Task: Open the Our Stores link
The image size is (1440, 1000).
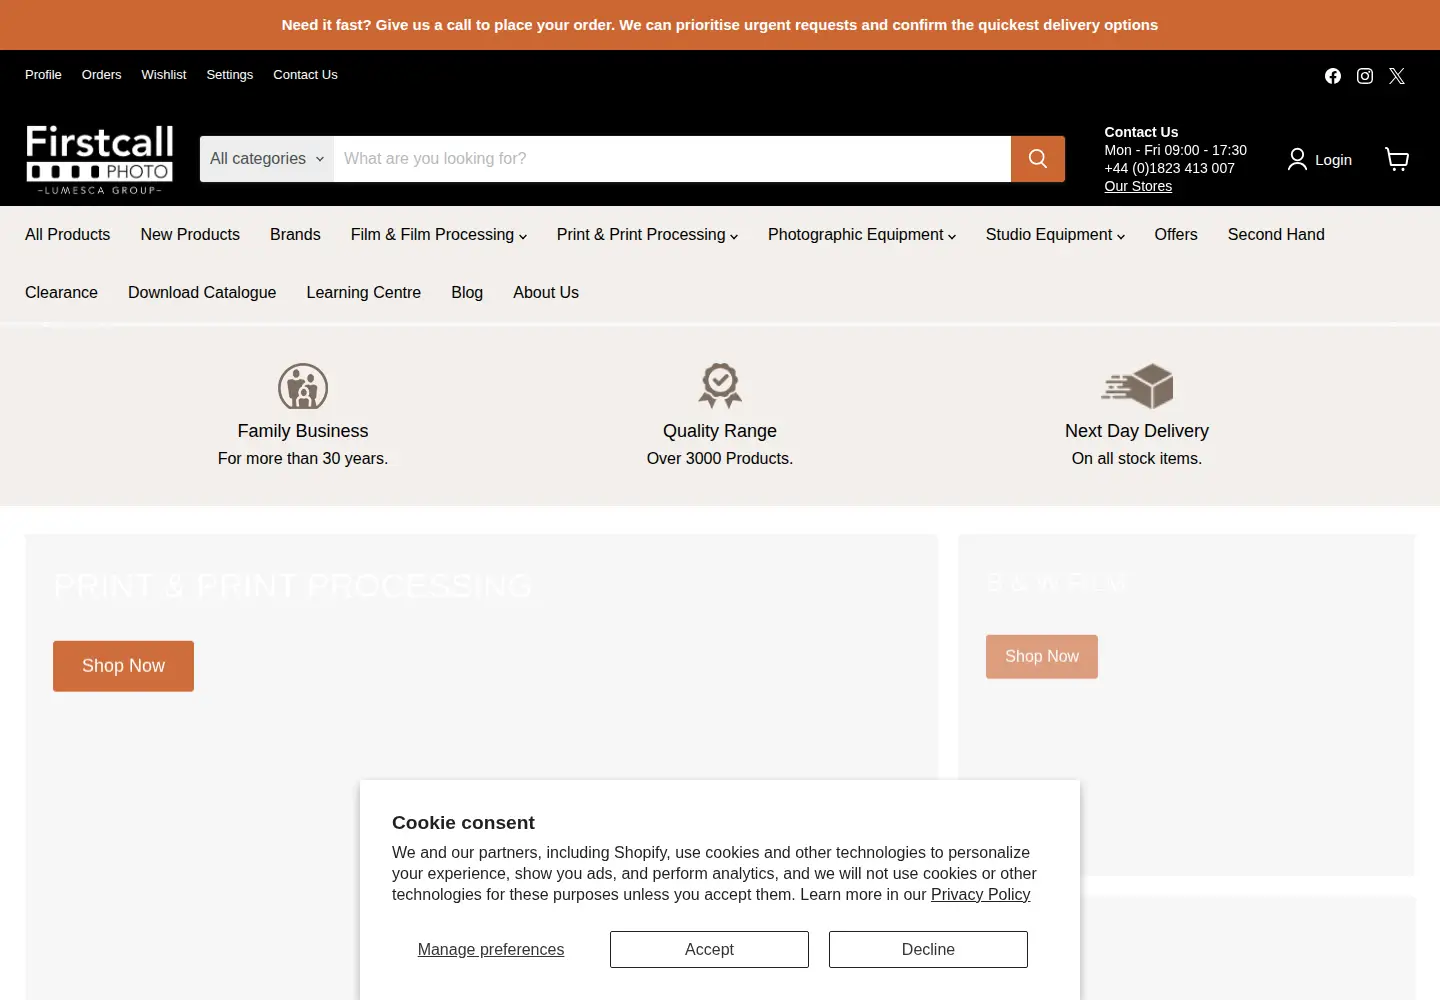Action: (x=1138, y=186)
